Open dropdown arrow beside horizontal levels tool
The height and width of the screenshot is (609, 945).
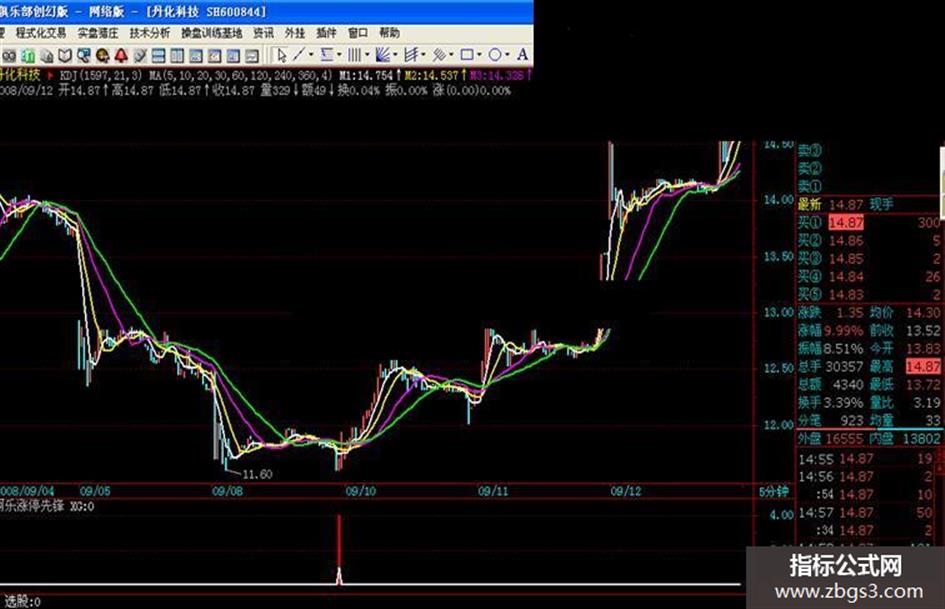click(x=339, y=55)
